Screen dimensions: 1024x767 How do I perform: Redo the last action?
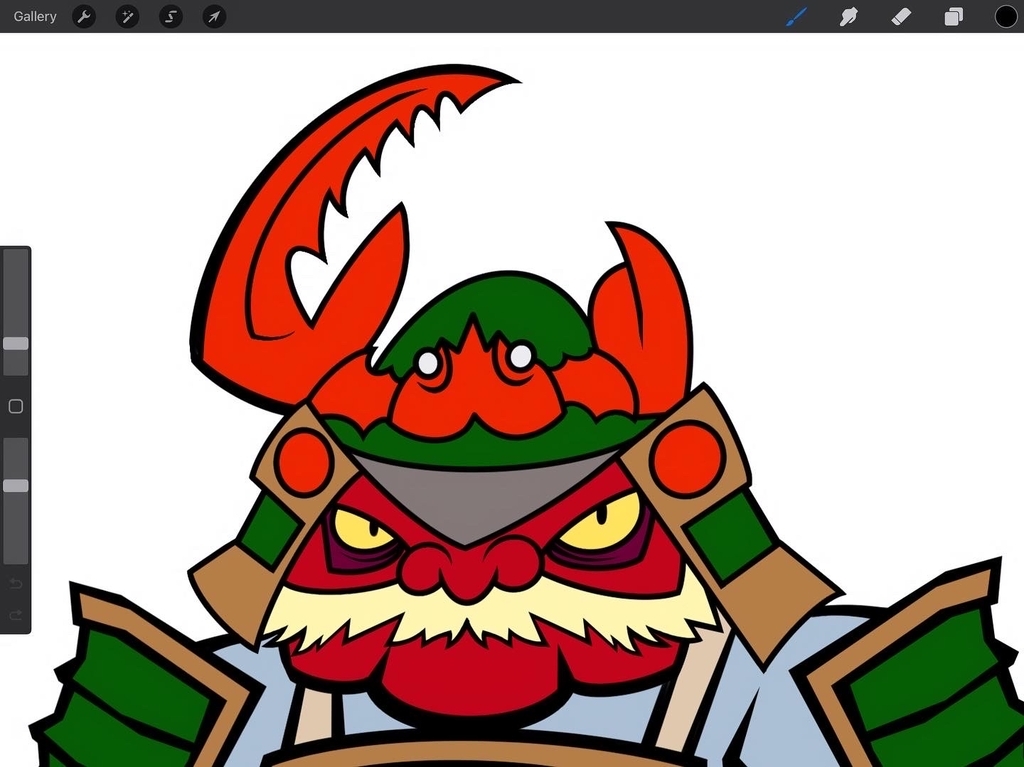pos(16,615)
